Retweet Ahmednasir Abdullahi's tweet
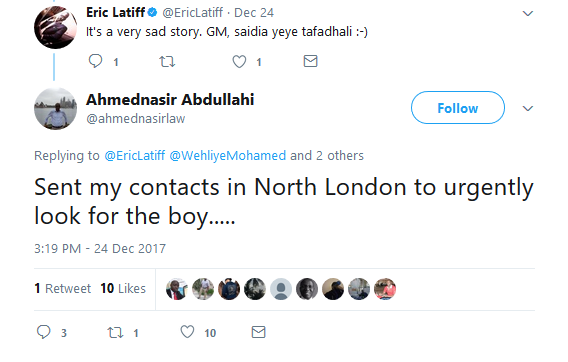The width and height of the screenshot is (568, 362). tap(116, 332)
